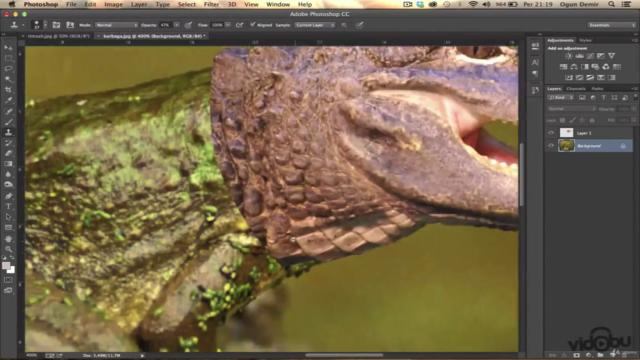Toggle type layer filter in Layers panel
640x360 pixels.
(x=604, y=98)
